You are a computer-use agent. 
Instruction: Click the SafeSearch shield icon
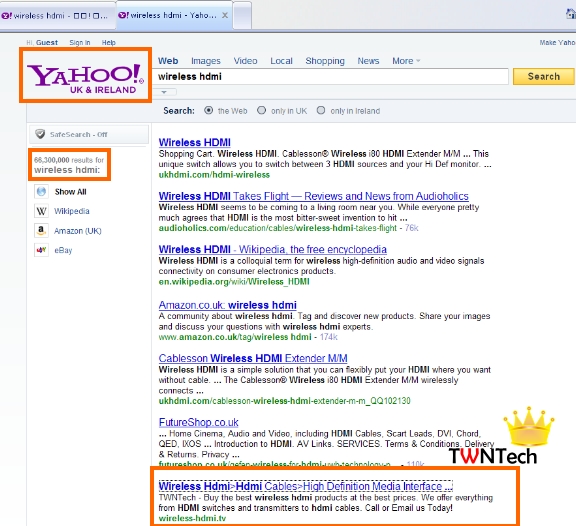(x=40, y=134)
